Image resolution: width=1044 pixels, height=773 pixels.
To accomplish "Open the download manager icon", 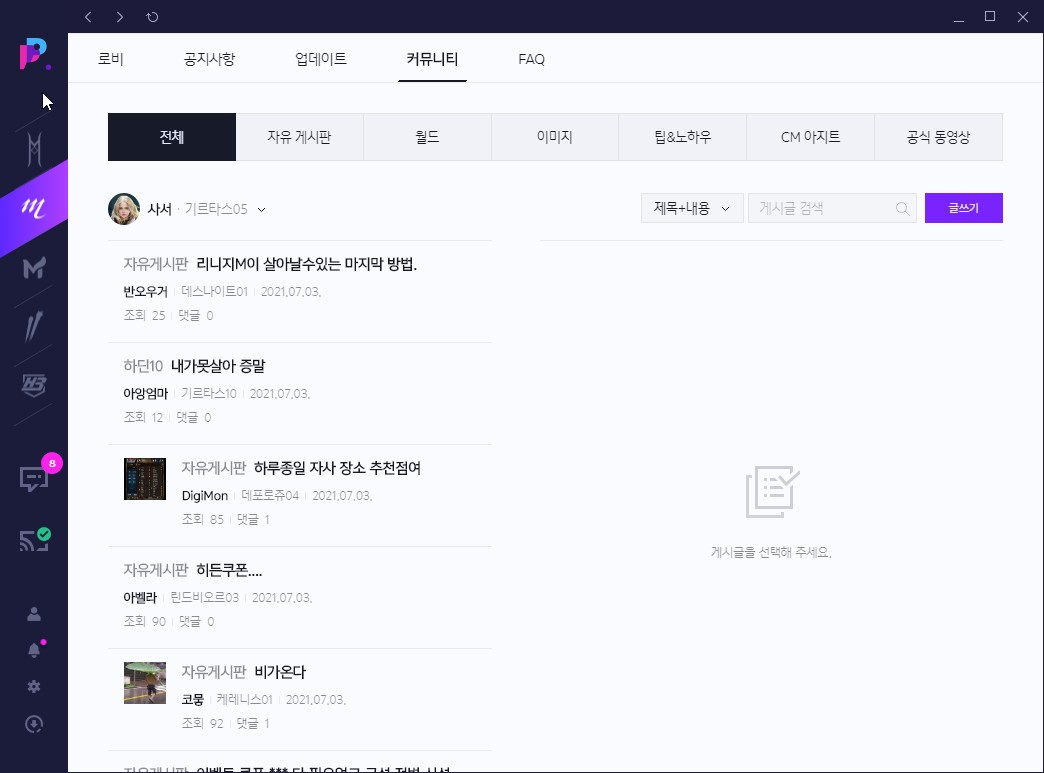I will [34, 724].
